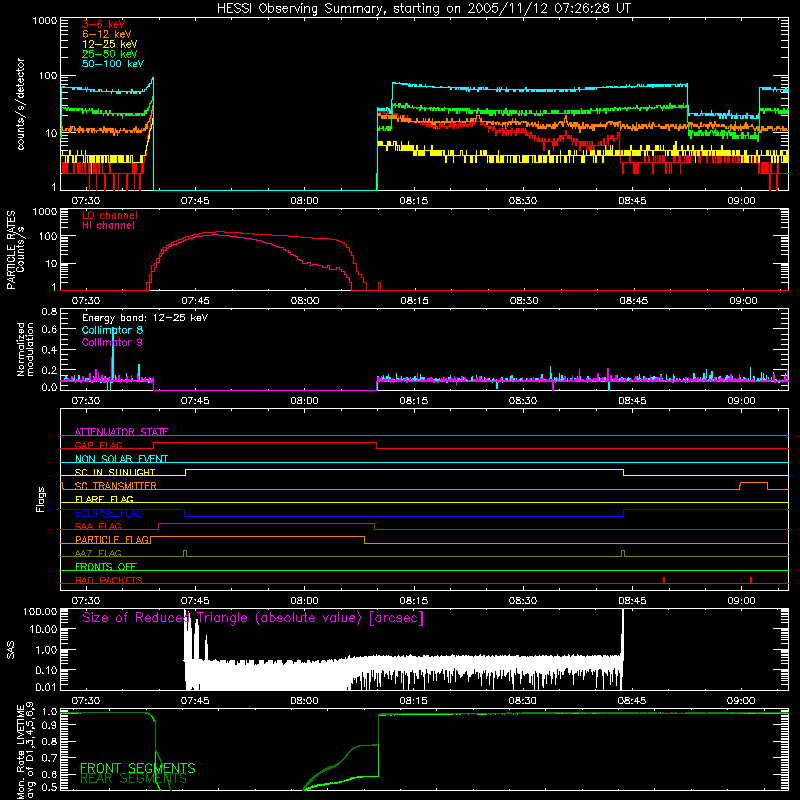Click the LO channel legend entry

(110, 215)
